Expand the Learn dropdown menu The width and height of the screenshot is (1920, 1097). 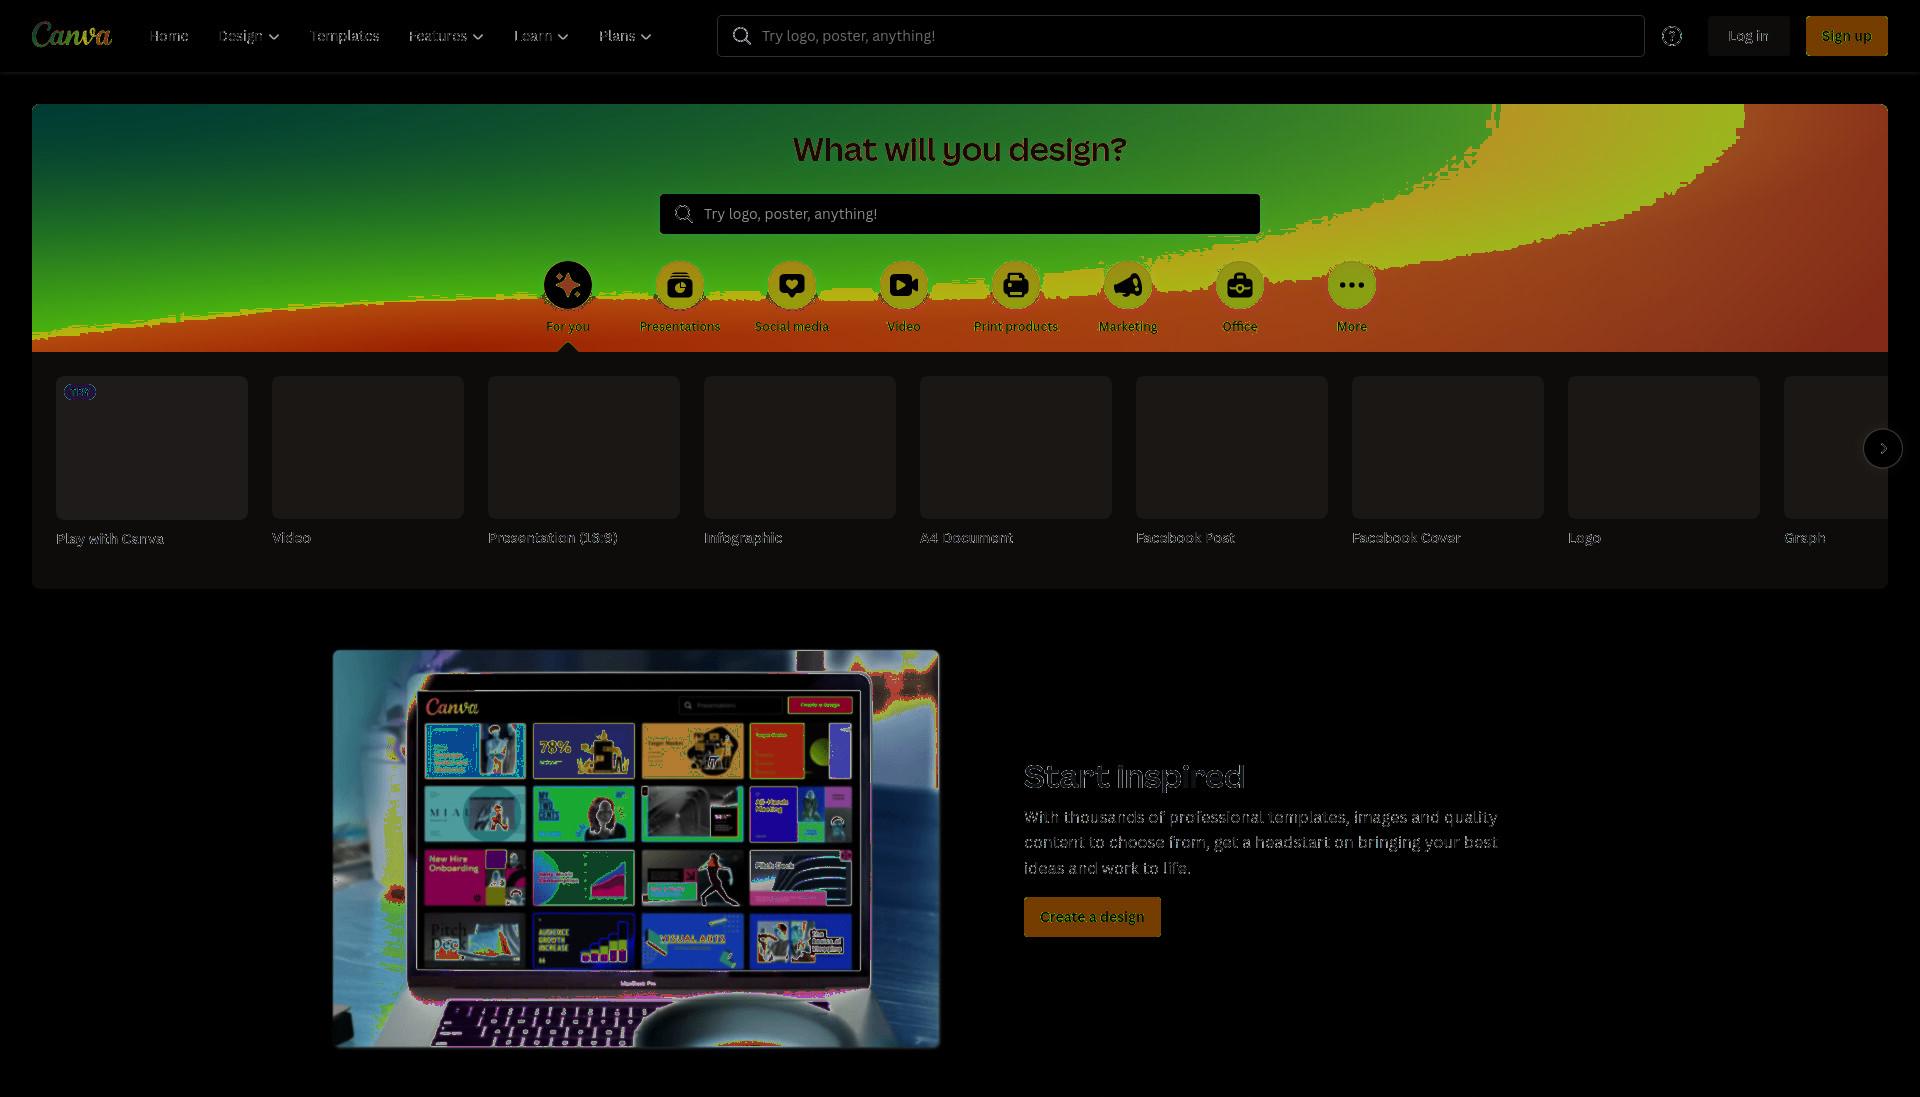[x=541, y=36]
